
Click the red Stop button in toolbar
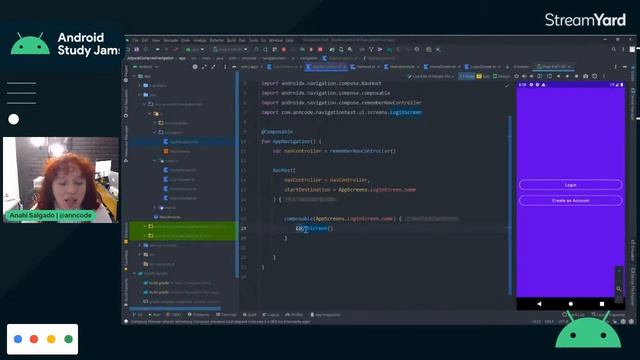tap(320, 49)
